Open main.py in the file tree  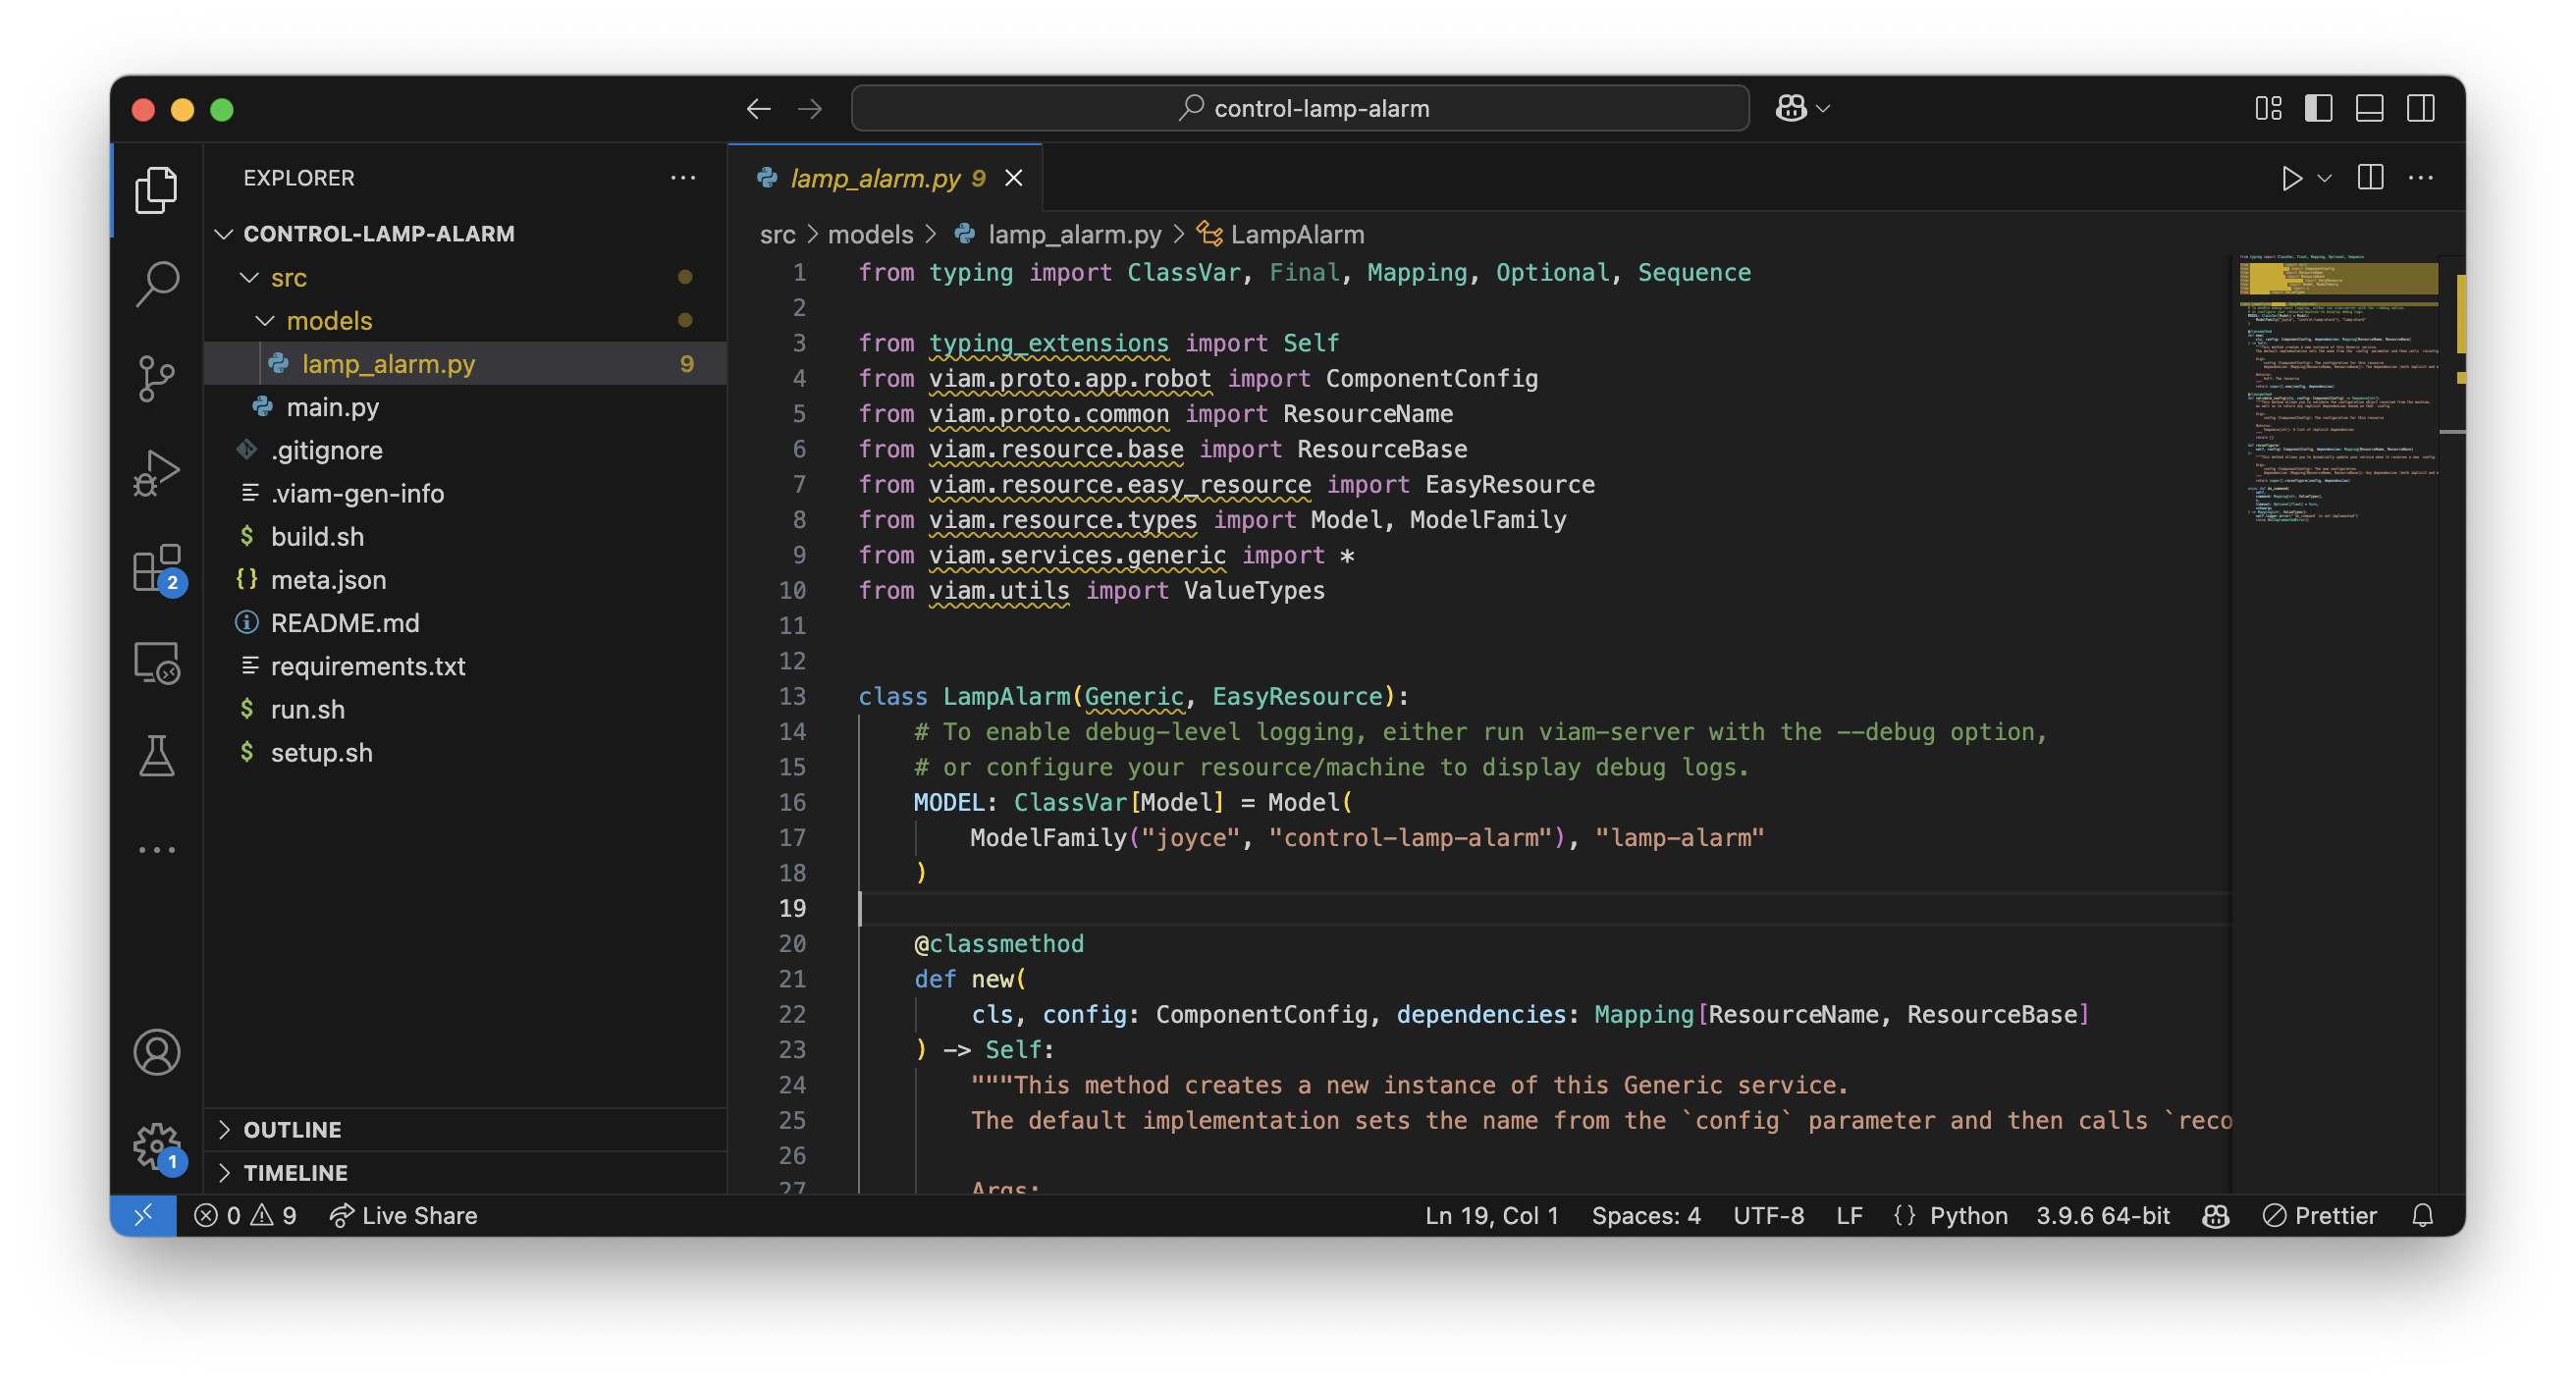click(x=465, y=406)
